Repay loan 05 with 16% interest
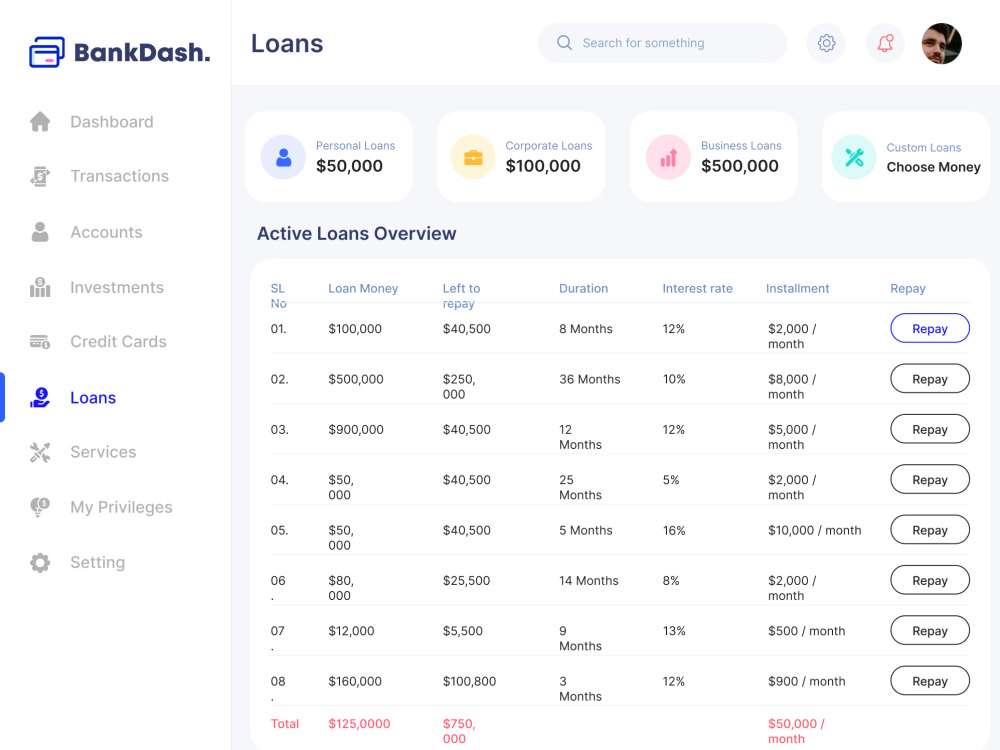1000x750 pixels. coord(930,530)
